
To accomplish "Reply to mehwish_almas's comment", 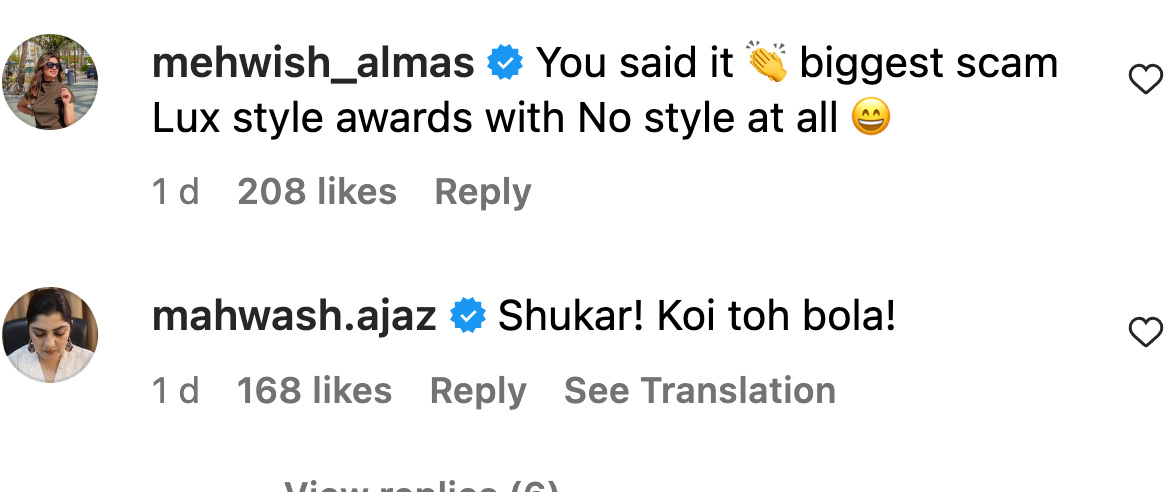I will pos(483,192).
